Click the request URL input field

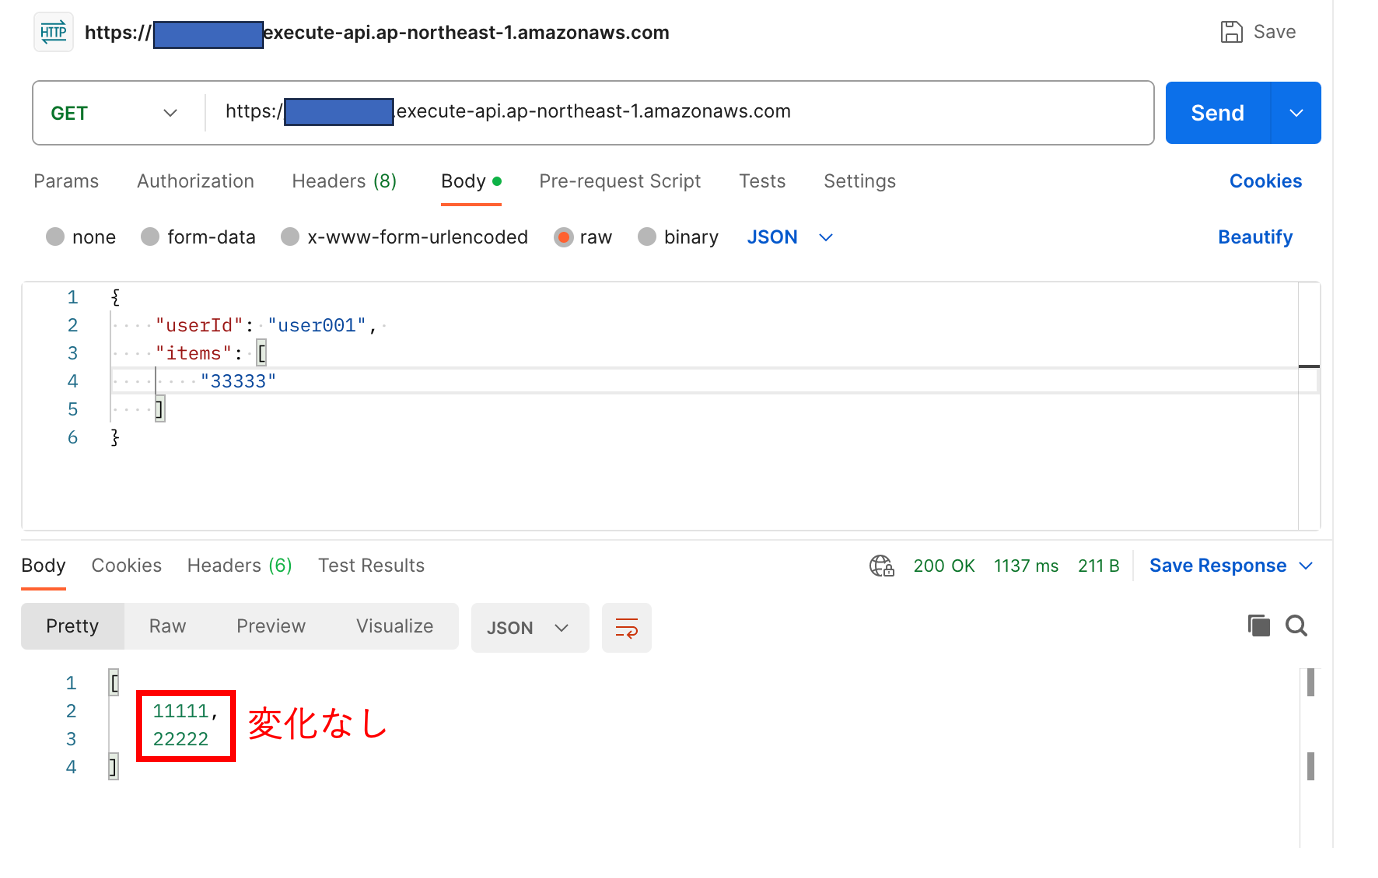680,112
